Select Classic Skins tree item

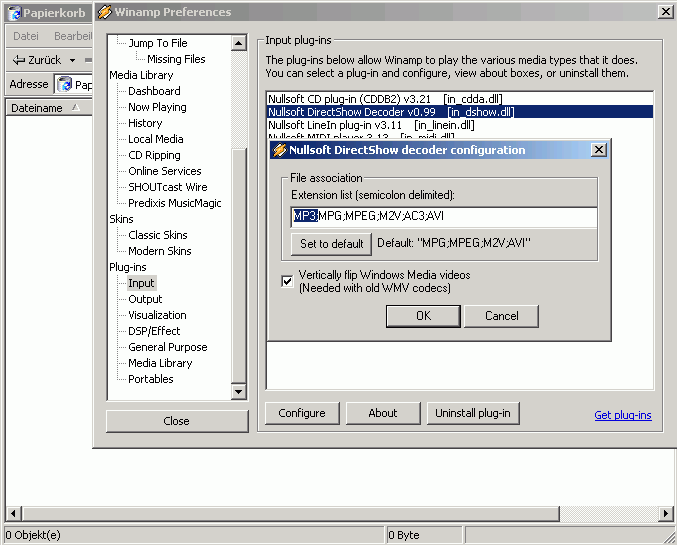tap(158, 235)
